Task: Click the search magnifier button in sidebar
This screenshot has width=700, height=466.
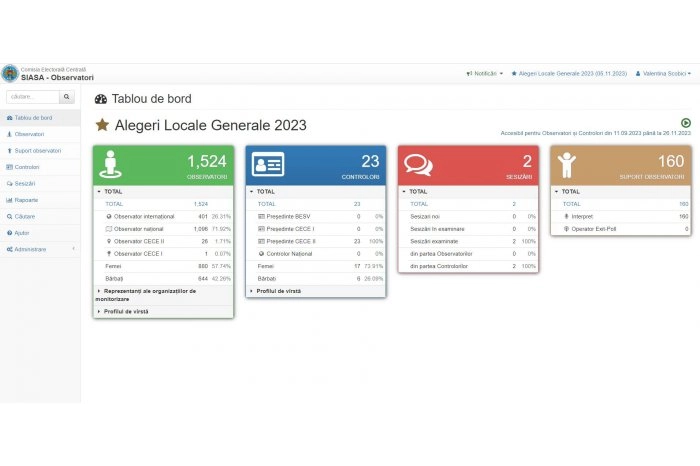Action: (x=67, y=97)
